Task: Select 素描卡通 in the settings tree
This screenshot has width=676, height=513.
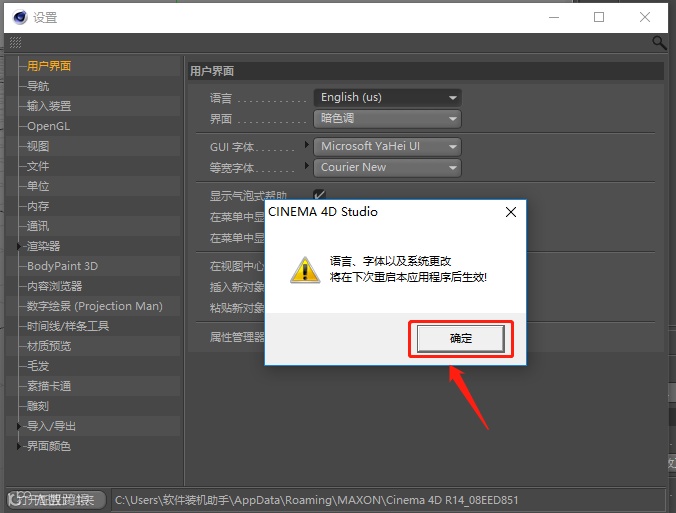Action: pos(49,386)
